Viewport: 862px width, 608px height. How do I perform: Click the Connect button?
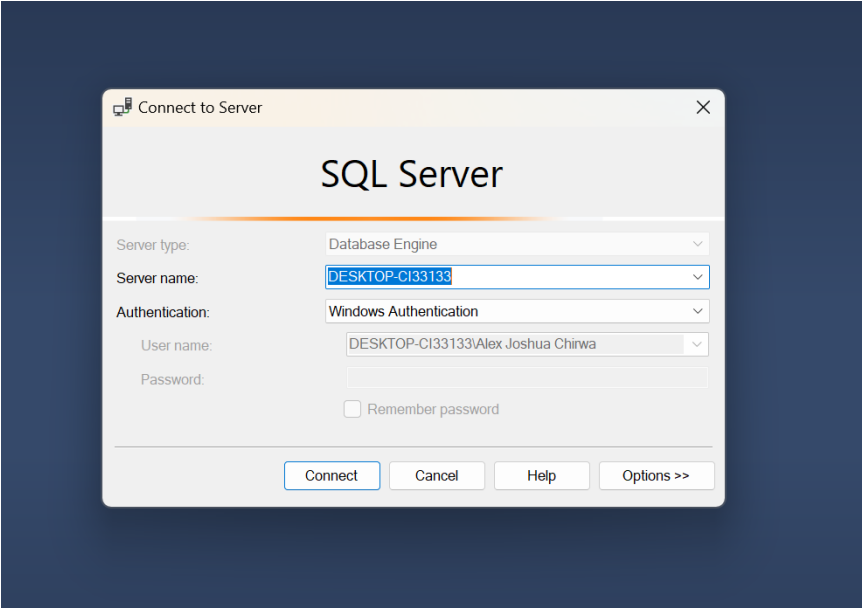tap(331, 476)
